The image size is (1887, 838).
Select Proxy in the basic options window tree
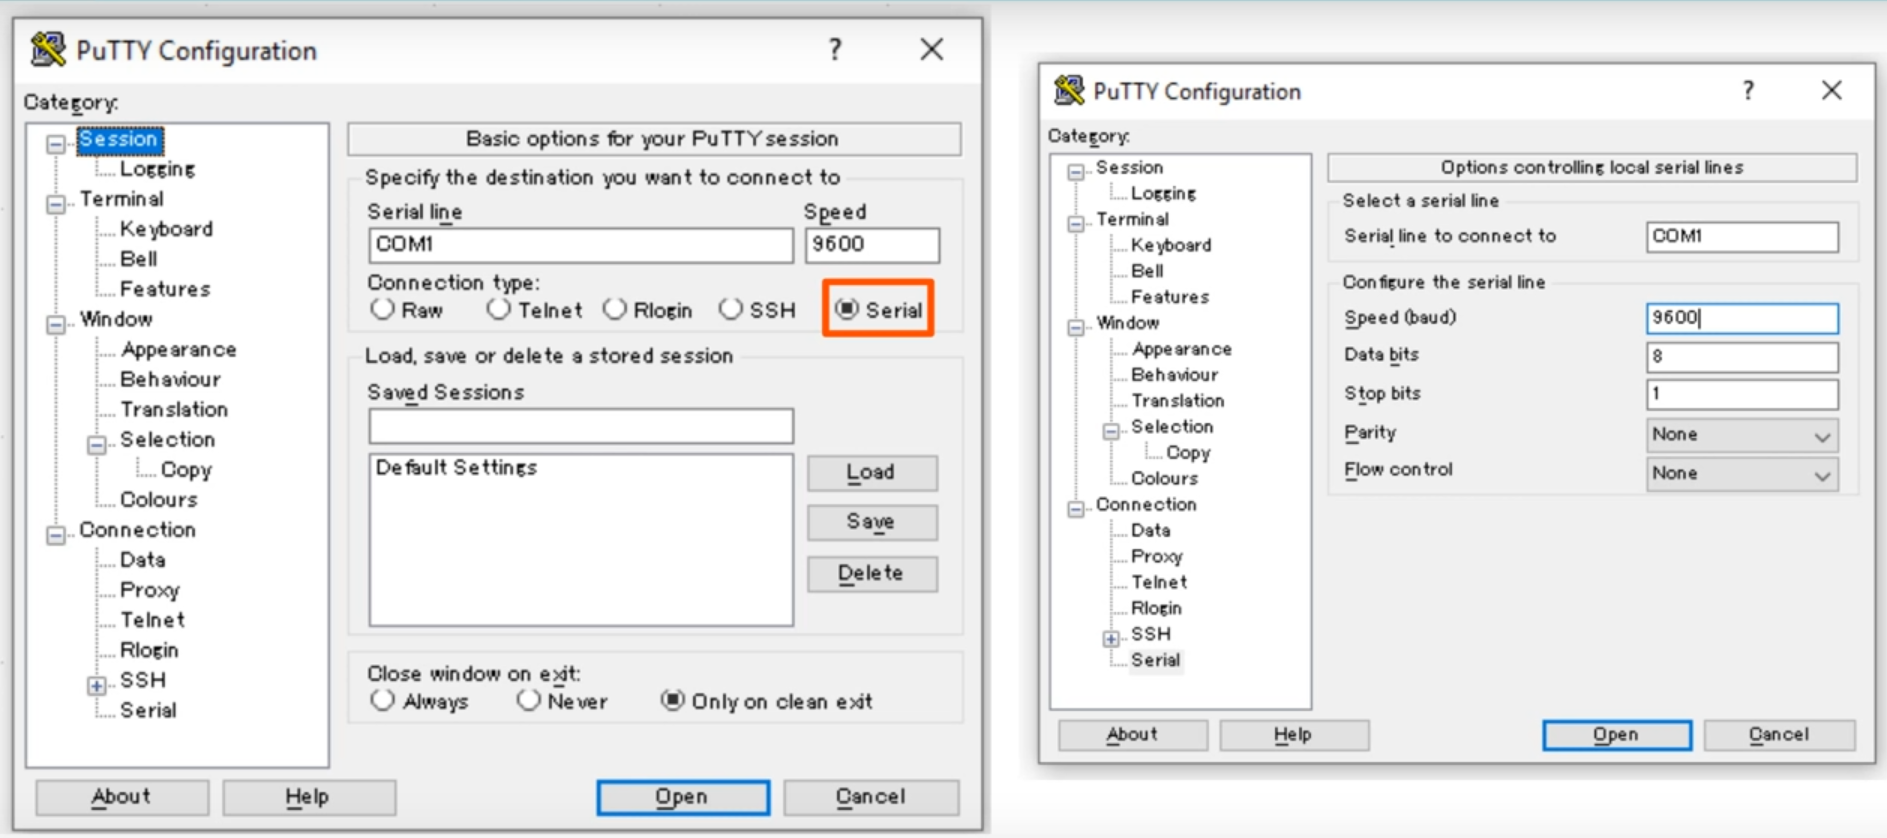point(149,590)
